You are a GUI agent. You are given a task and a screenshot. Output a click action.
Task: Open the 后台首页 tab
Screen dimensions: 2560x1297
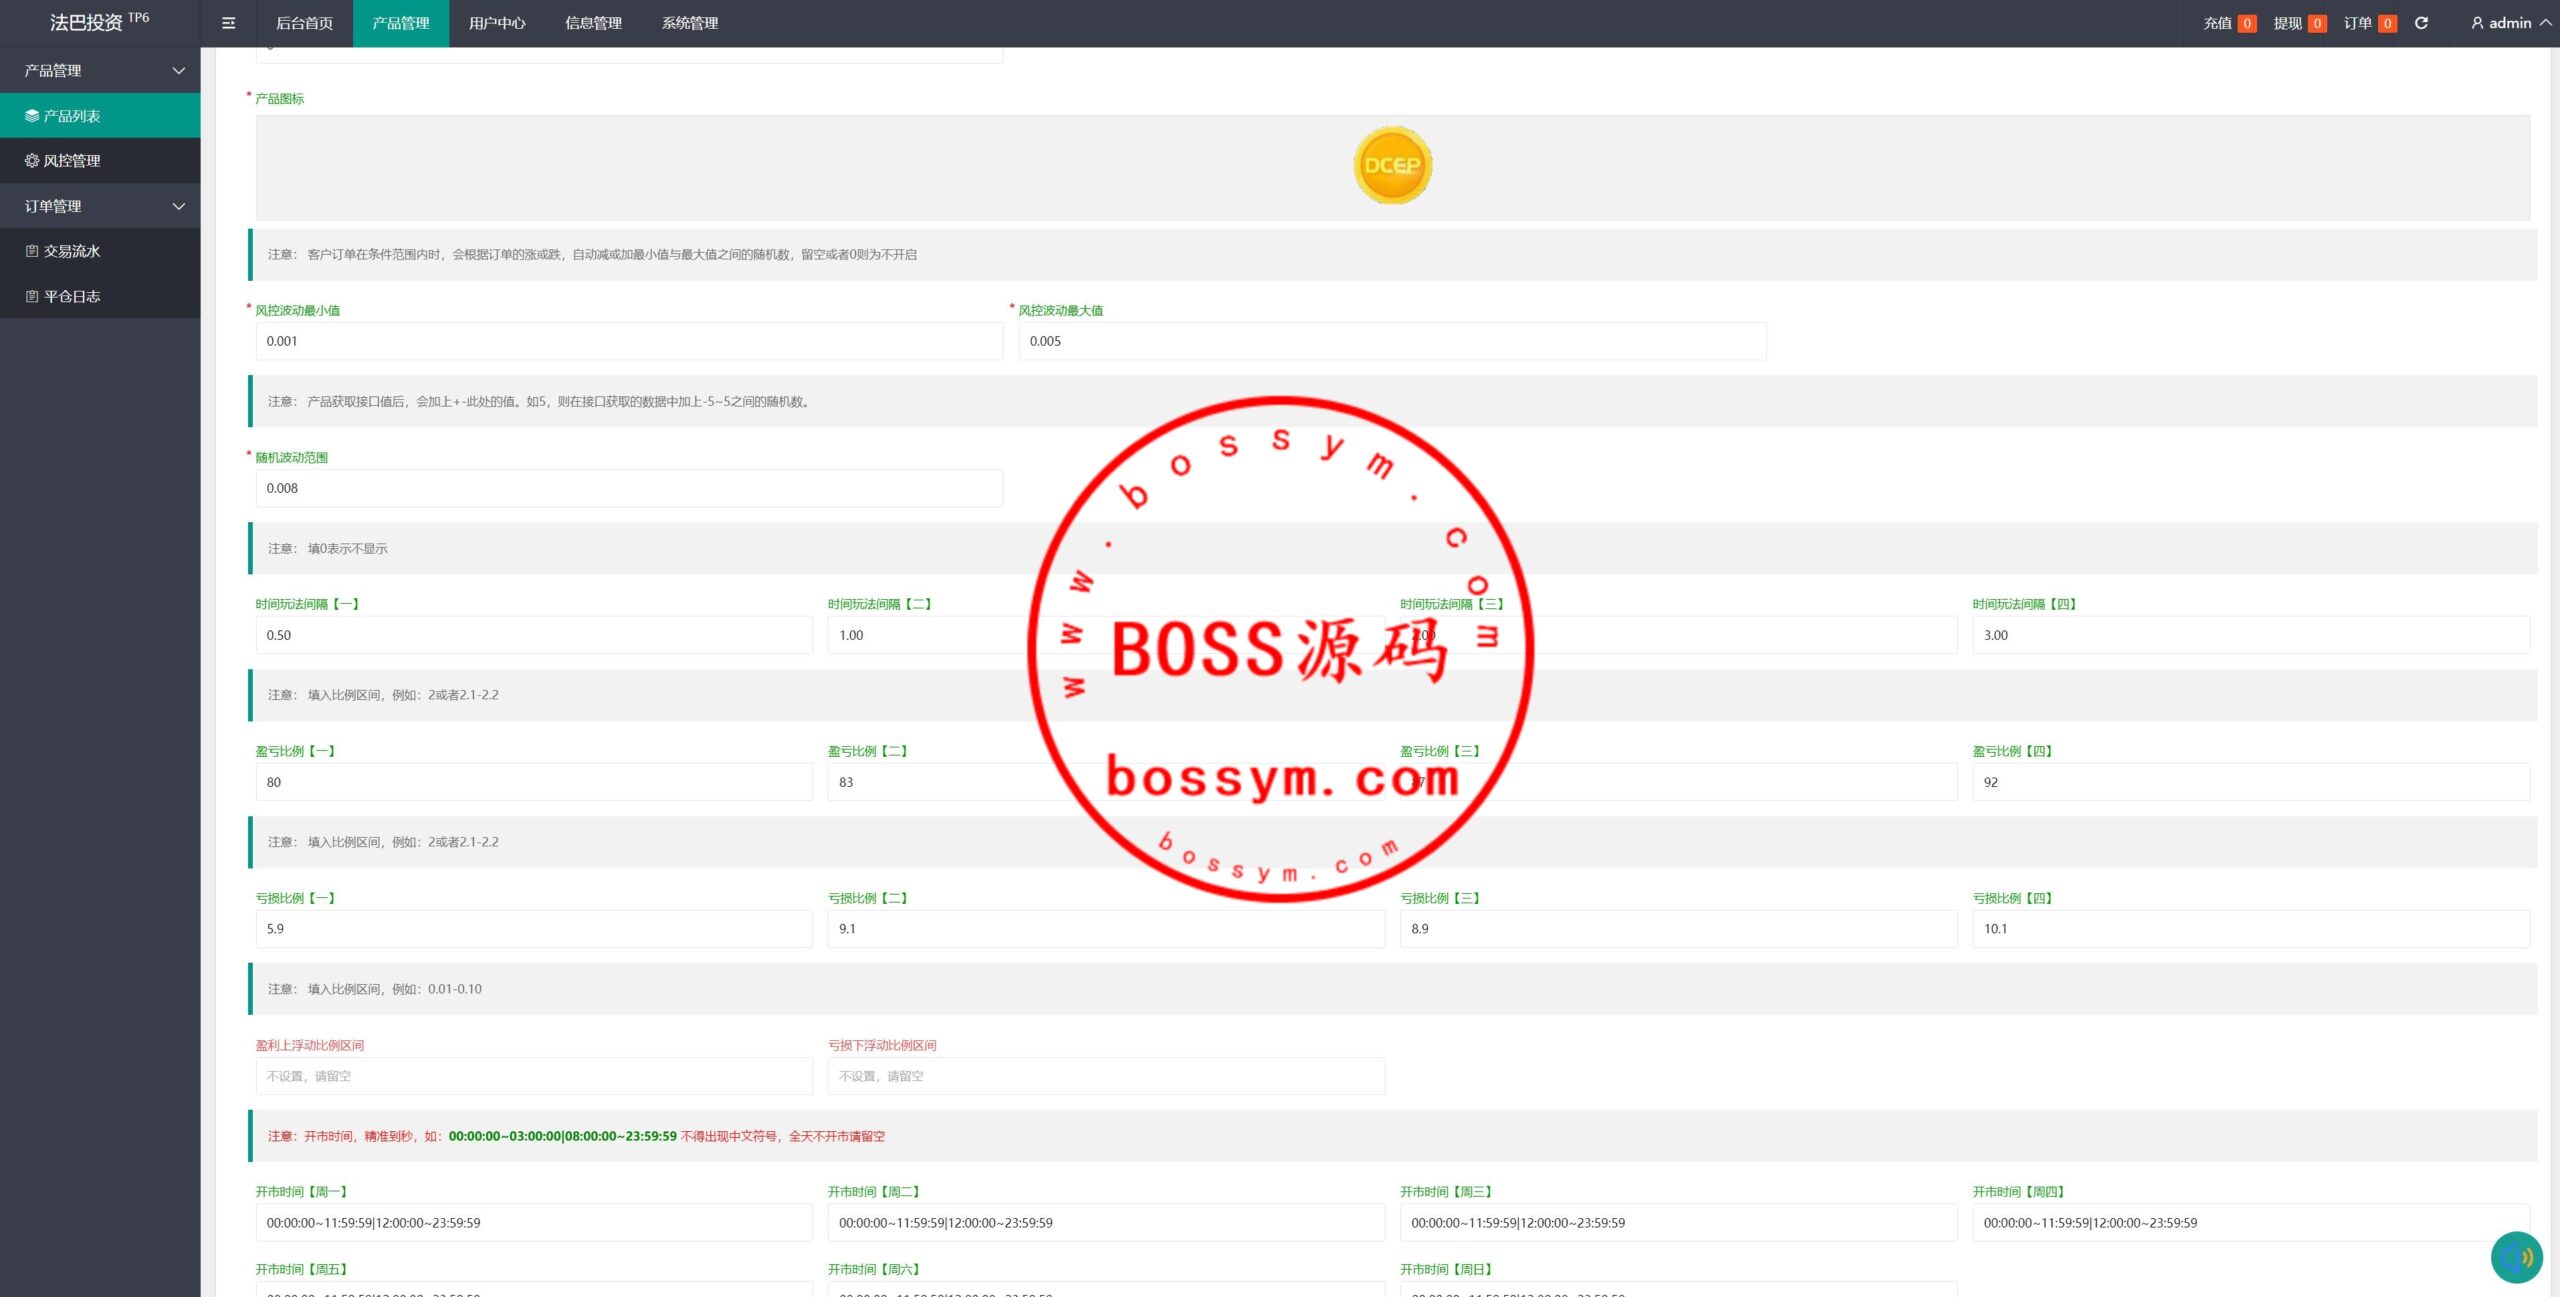pyautogui.click(x=304, y=23)
